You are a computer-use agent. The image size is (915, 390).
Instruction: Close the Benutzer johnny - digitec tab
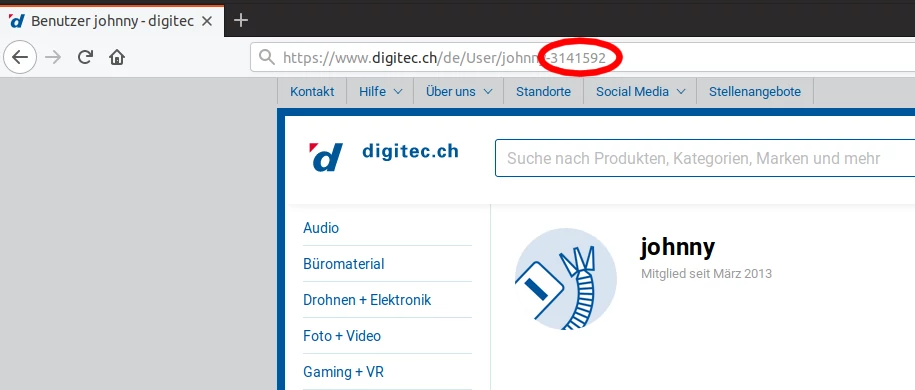click(x=207, y=22)
